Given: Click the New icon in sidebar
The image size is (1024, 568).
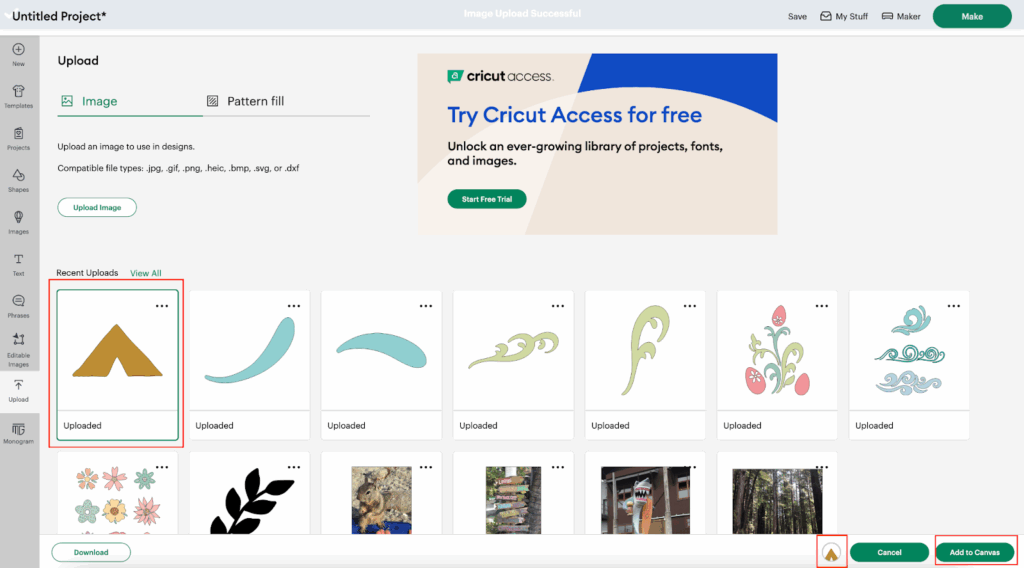Looking at the screenshot, I should click(18, 49).
